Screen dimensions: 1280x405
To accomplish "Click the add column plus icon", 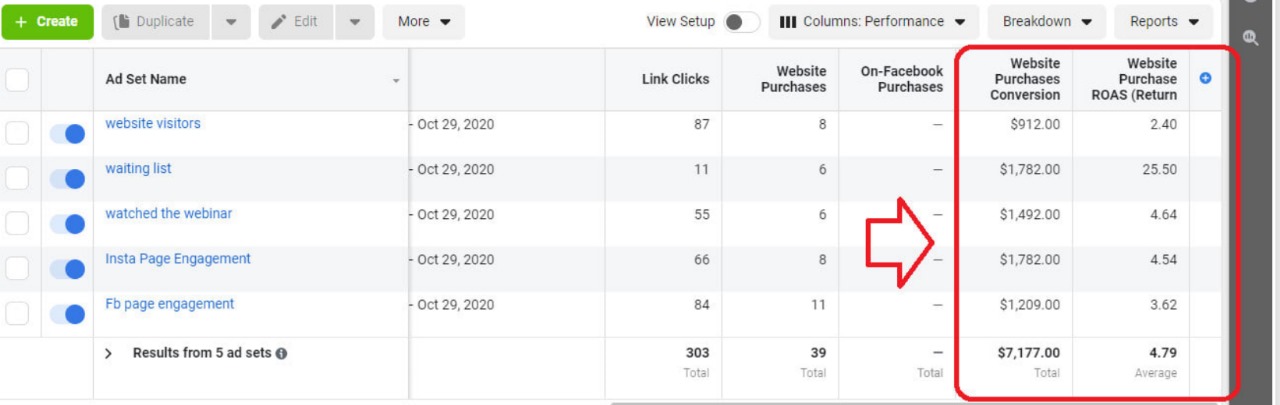I will tap(1205, 79).
